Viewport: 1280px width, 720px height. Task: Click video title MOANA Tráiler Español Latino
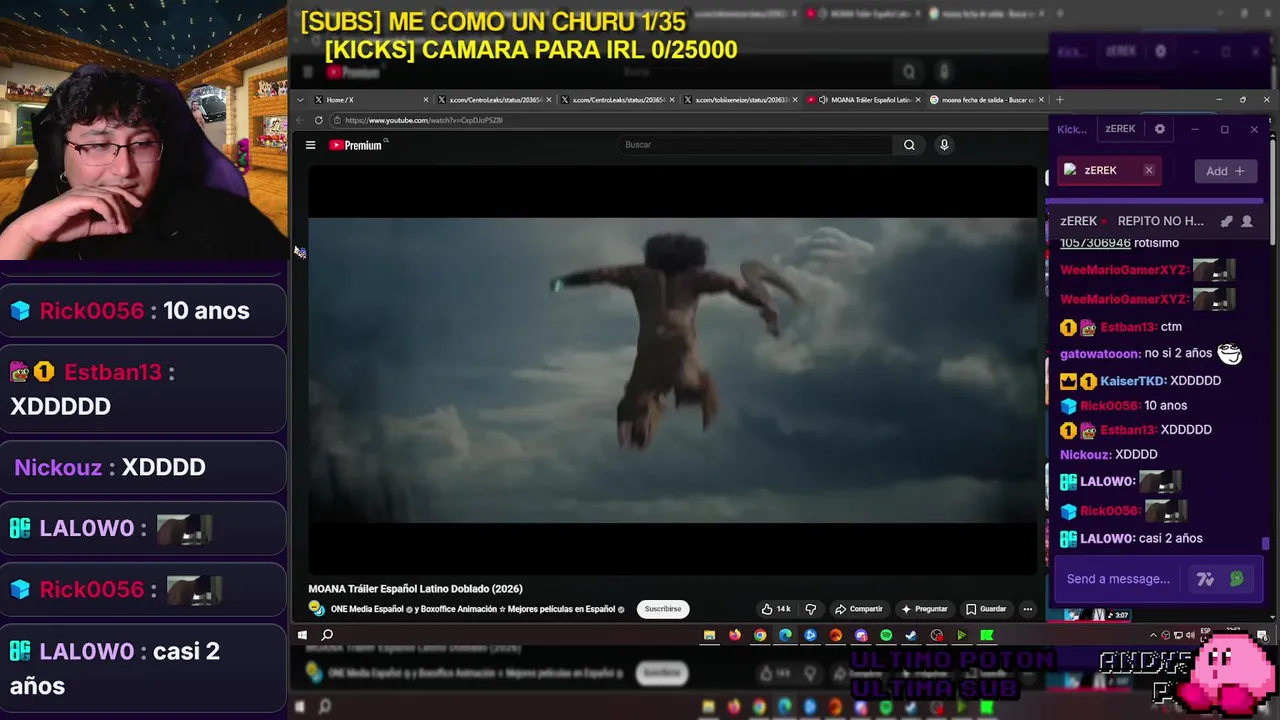pyautogui.click(x=415, y=589)
